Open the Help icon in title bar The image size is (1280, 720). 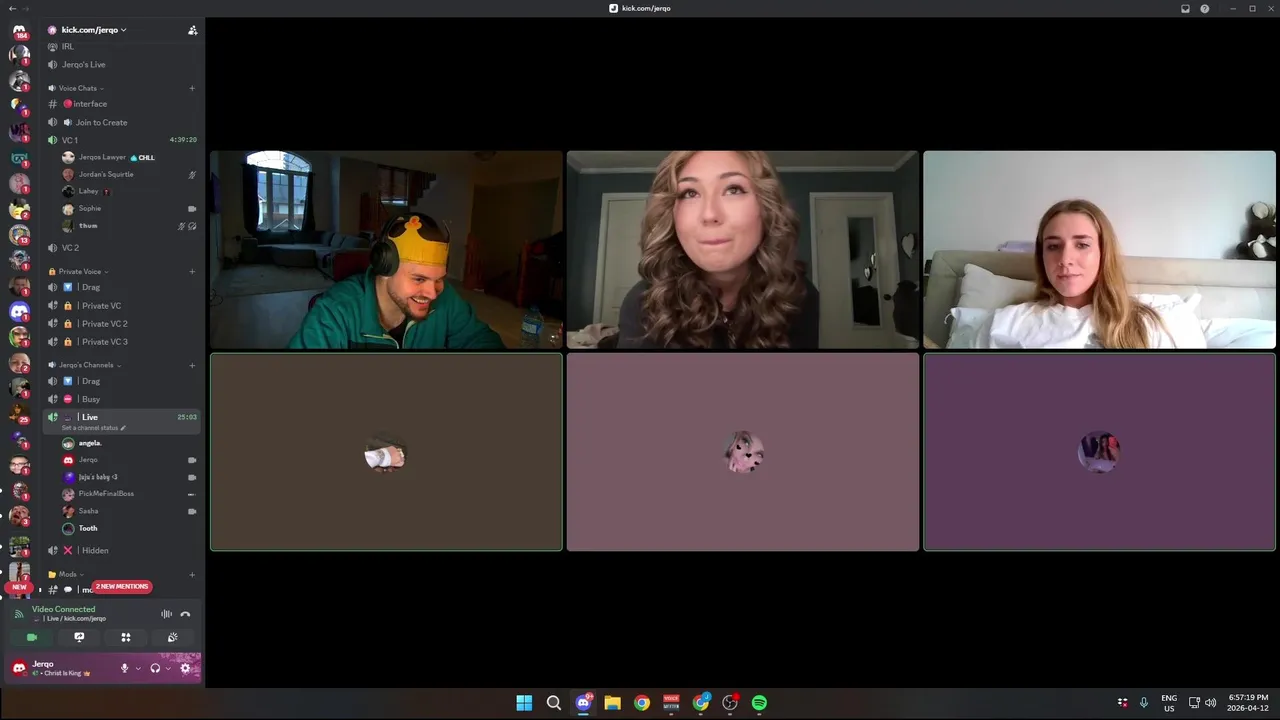(1205, 8)
